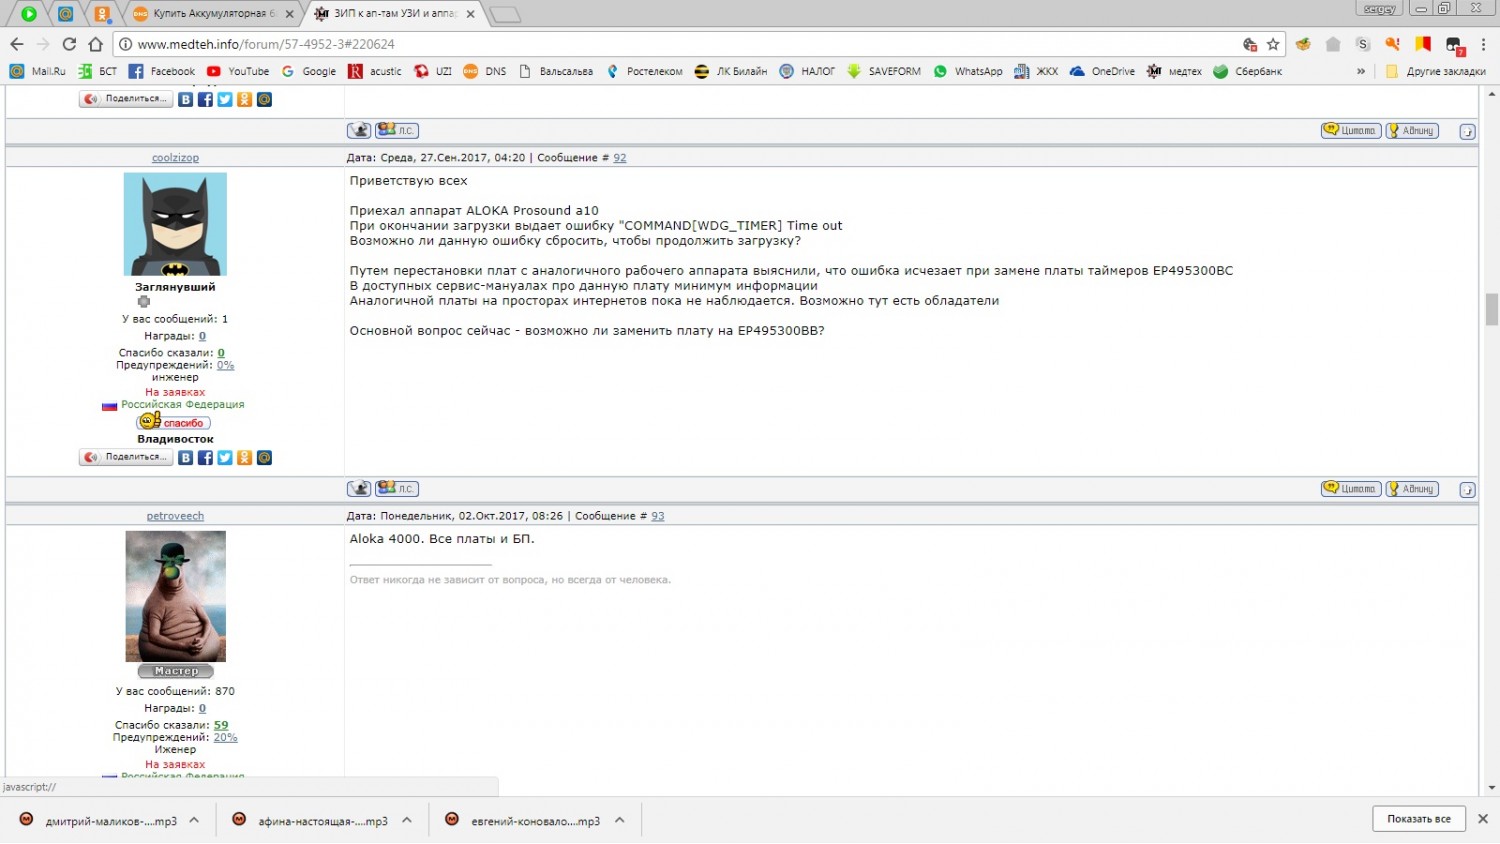Click Facebook share icon under coolzizop's profile
The width and height of the screenshot is (1500, 844).
[x=205, y=458]
